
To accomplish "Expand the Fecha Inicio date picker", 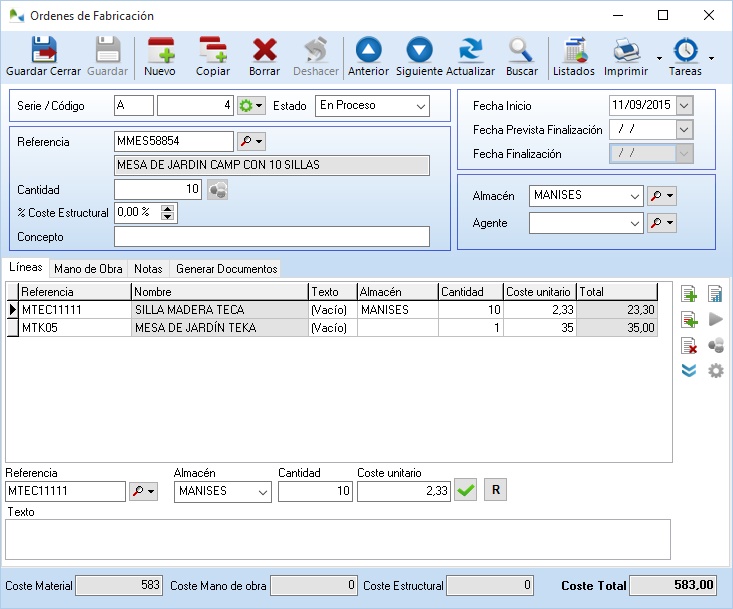I will click(684, 106).
